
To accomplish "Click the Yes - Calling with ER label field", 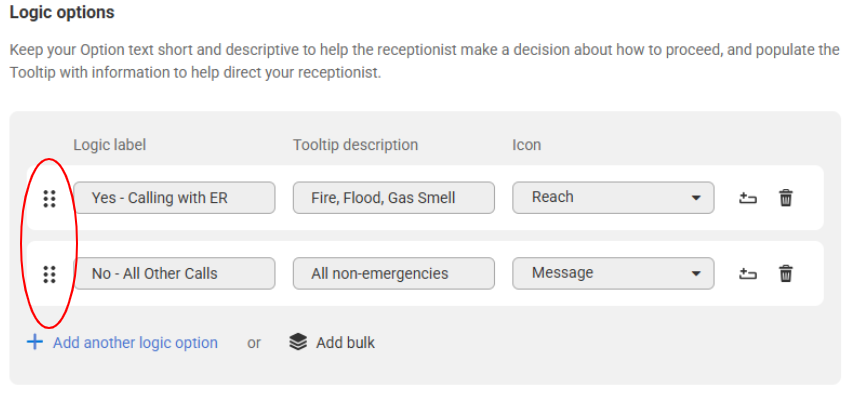I will tap(175, 198).
